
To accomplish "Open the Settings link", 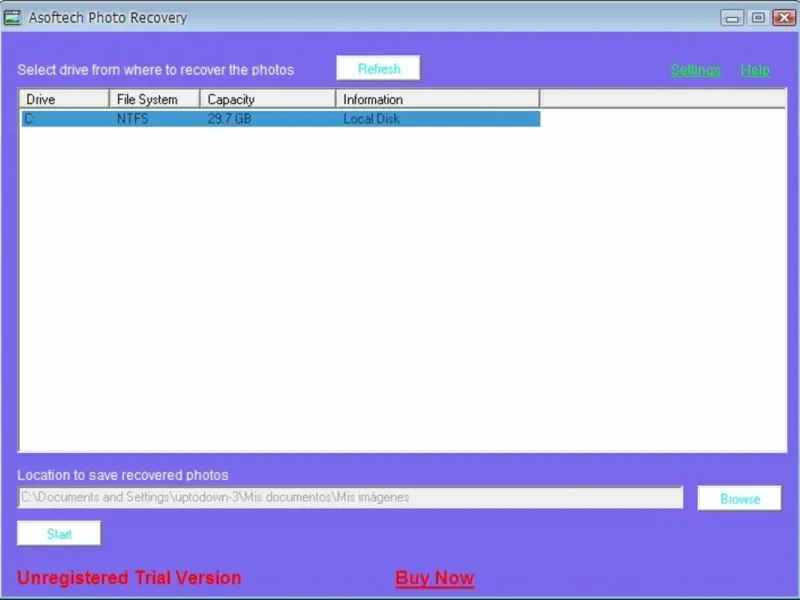I will [695, 70].
